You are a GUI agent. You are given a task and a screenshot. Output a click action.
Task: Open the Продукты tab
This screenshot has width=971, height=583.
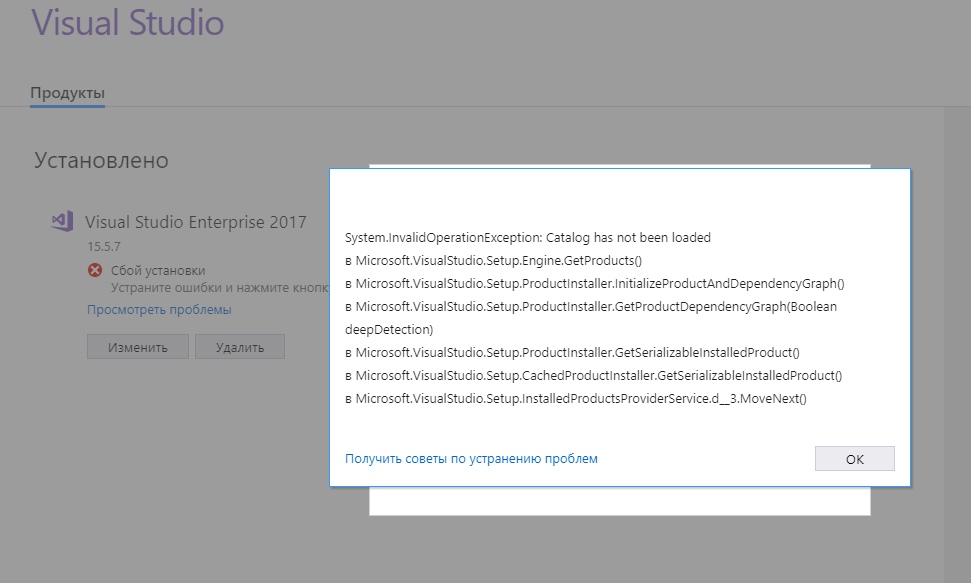coord(67,93)
